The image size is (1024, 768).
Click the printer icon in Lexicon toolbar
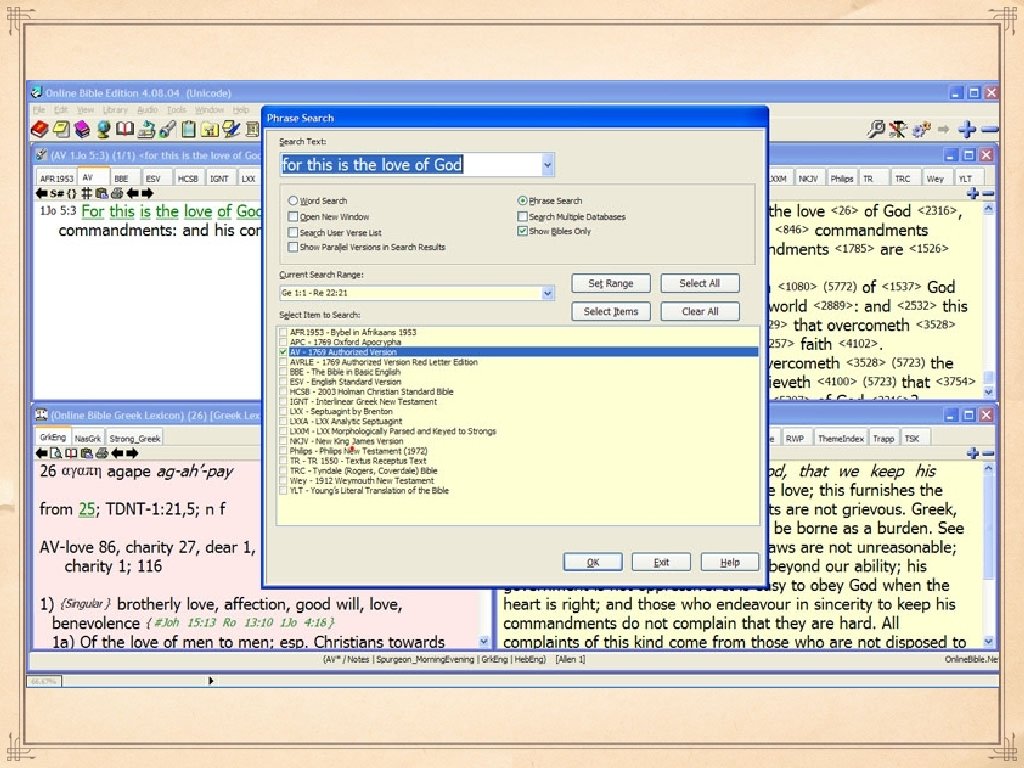[102, 453]
